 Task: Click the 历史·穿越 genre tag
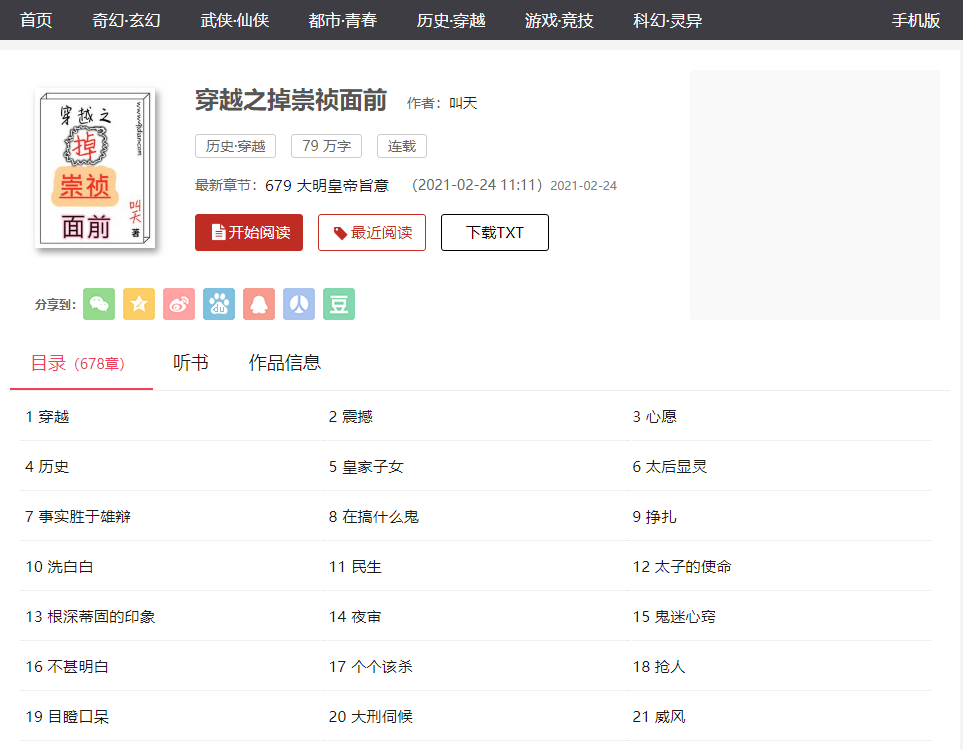tap(235, 146)
